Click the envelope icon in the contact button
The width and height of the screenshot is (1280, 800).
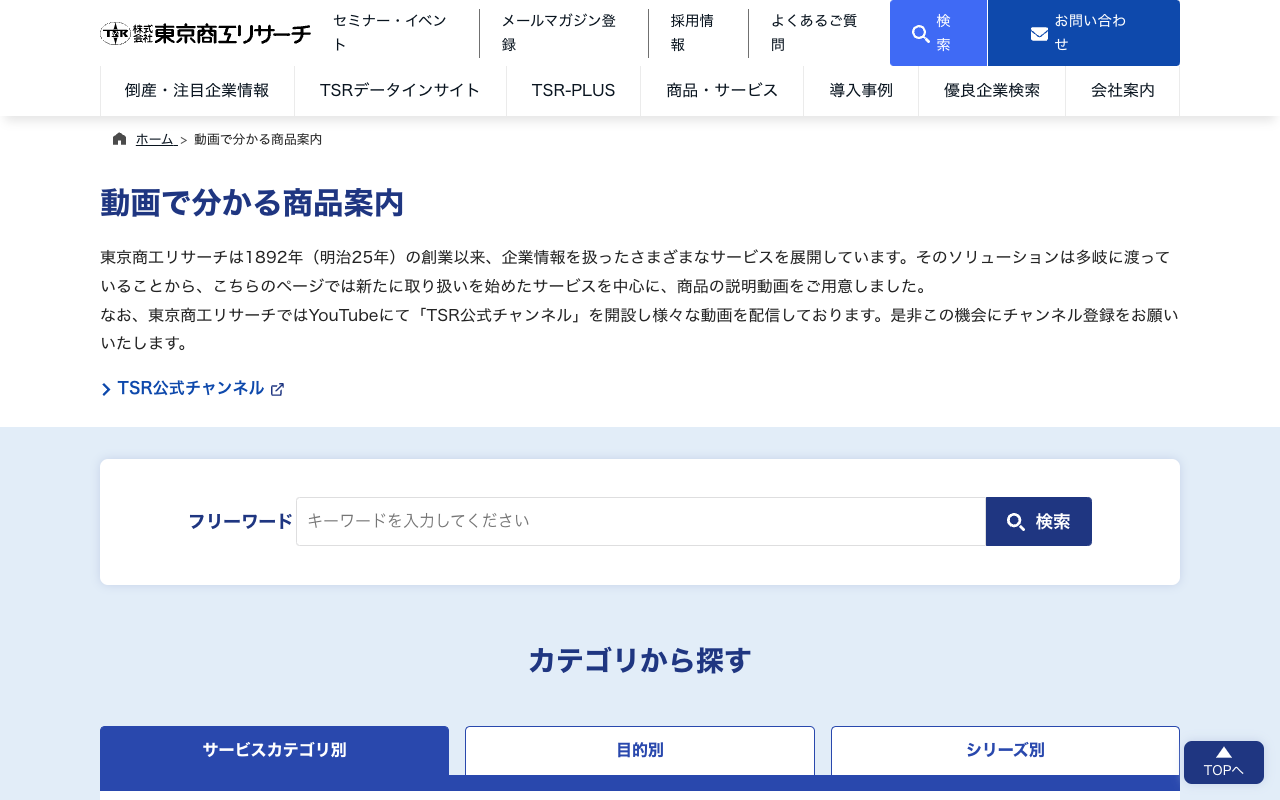(x=1040, y=34)
